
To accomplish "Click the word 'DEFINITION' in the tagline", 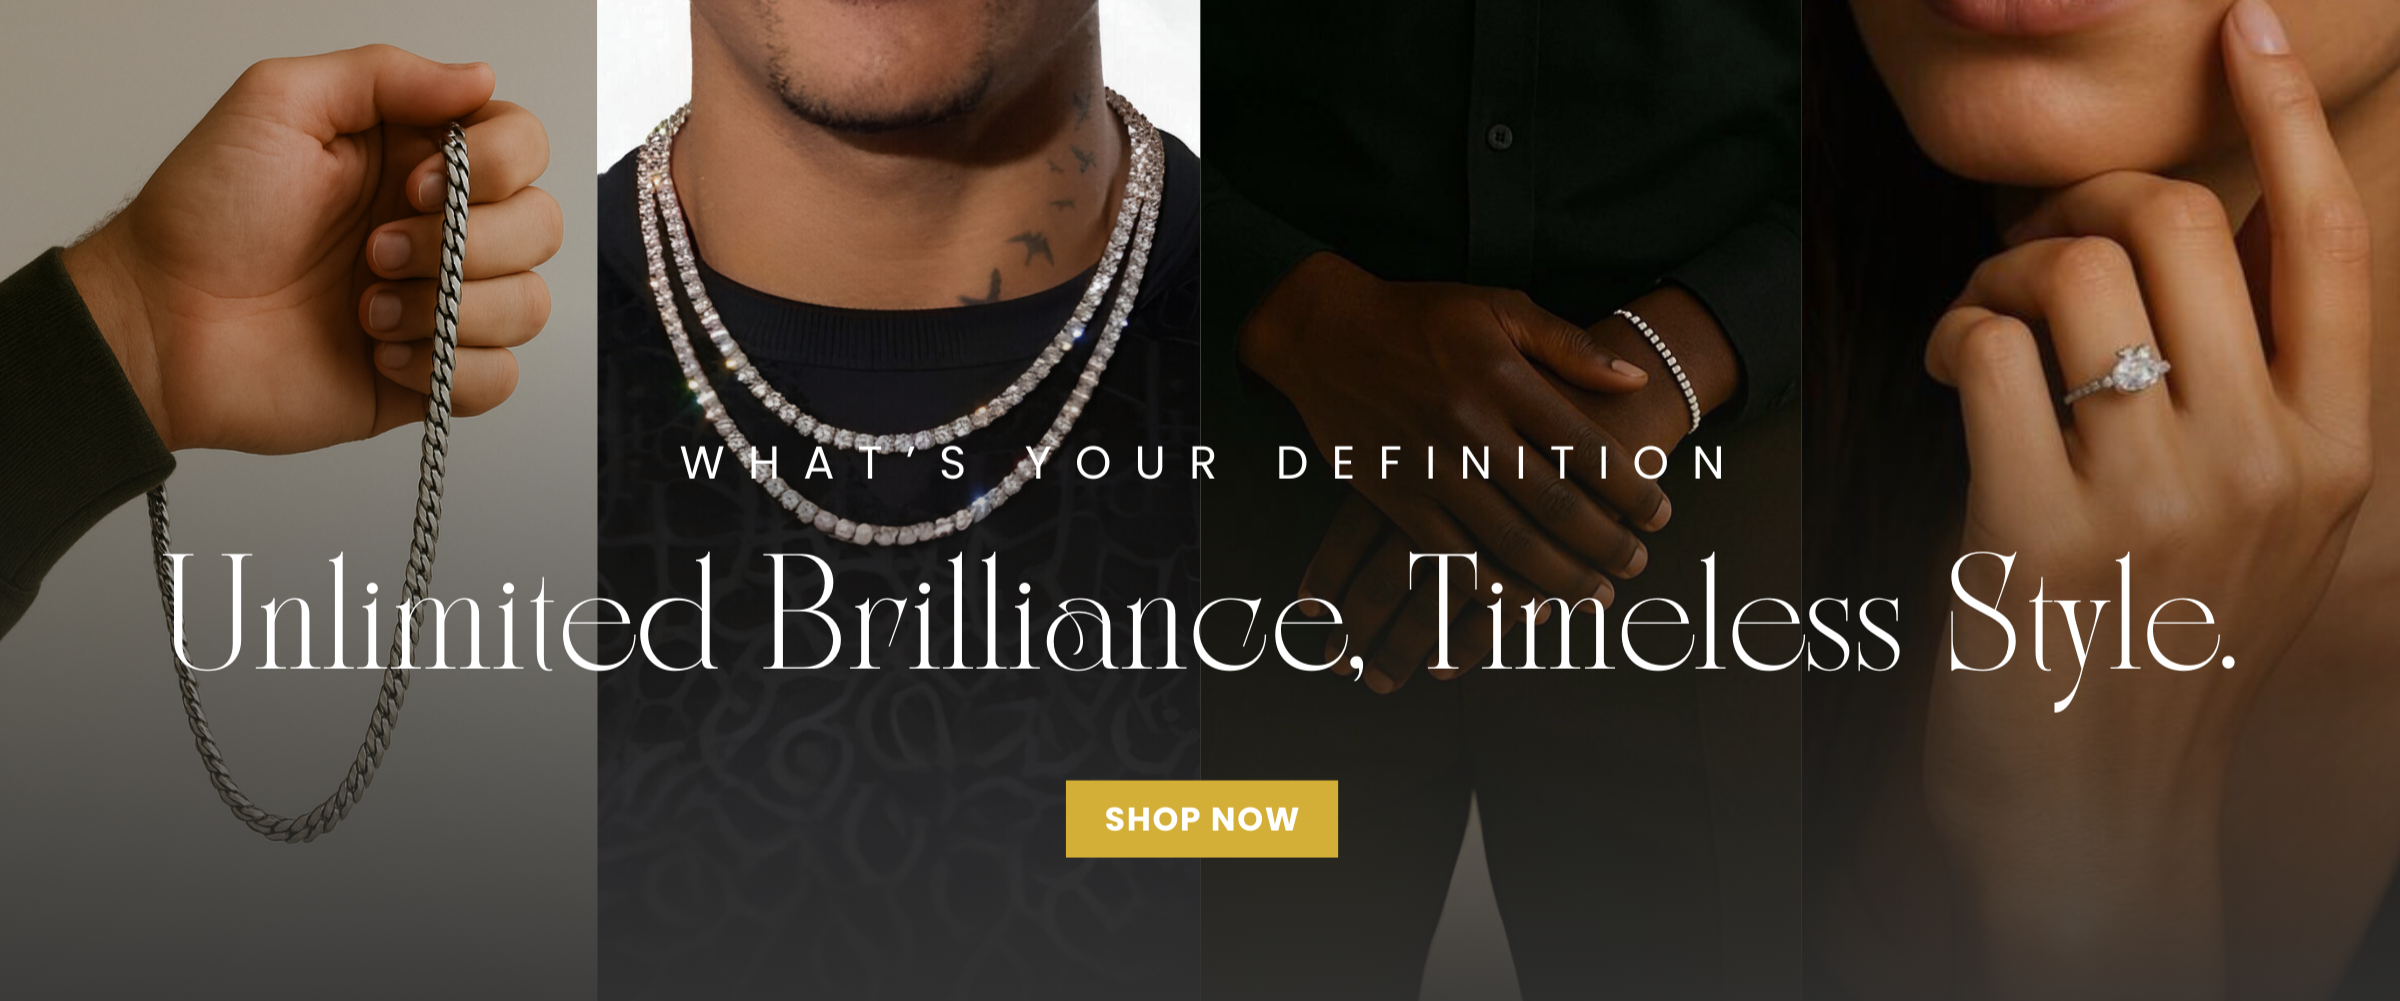I will pyautogui.click(x=1503, y=463).
